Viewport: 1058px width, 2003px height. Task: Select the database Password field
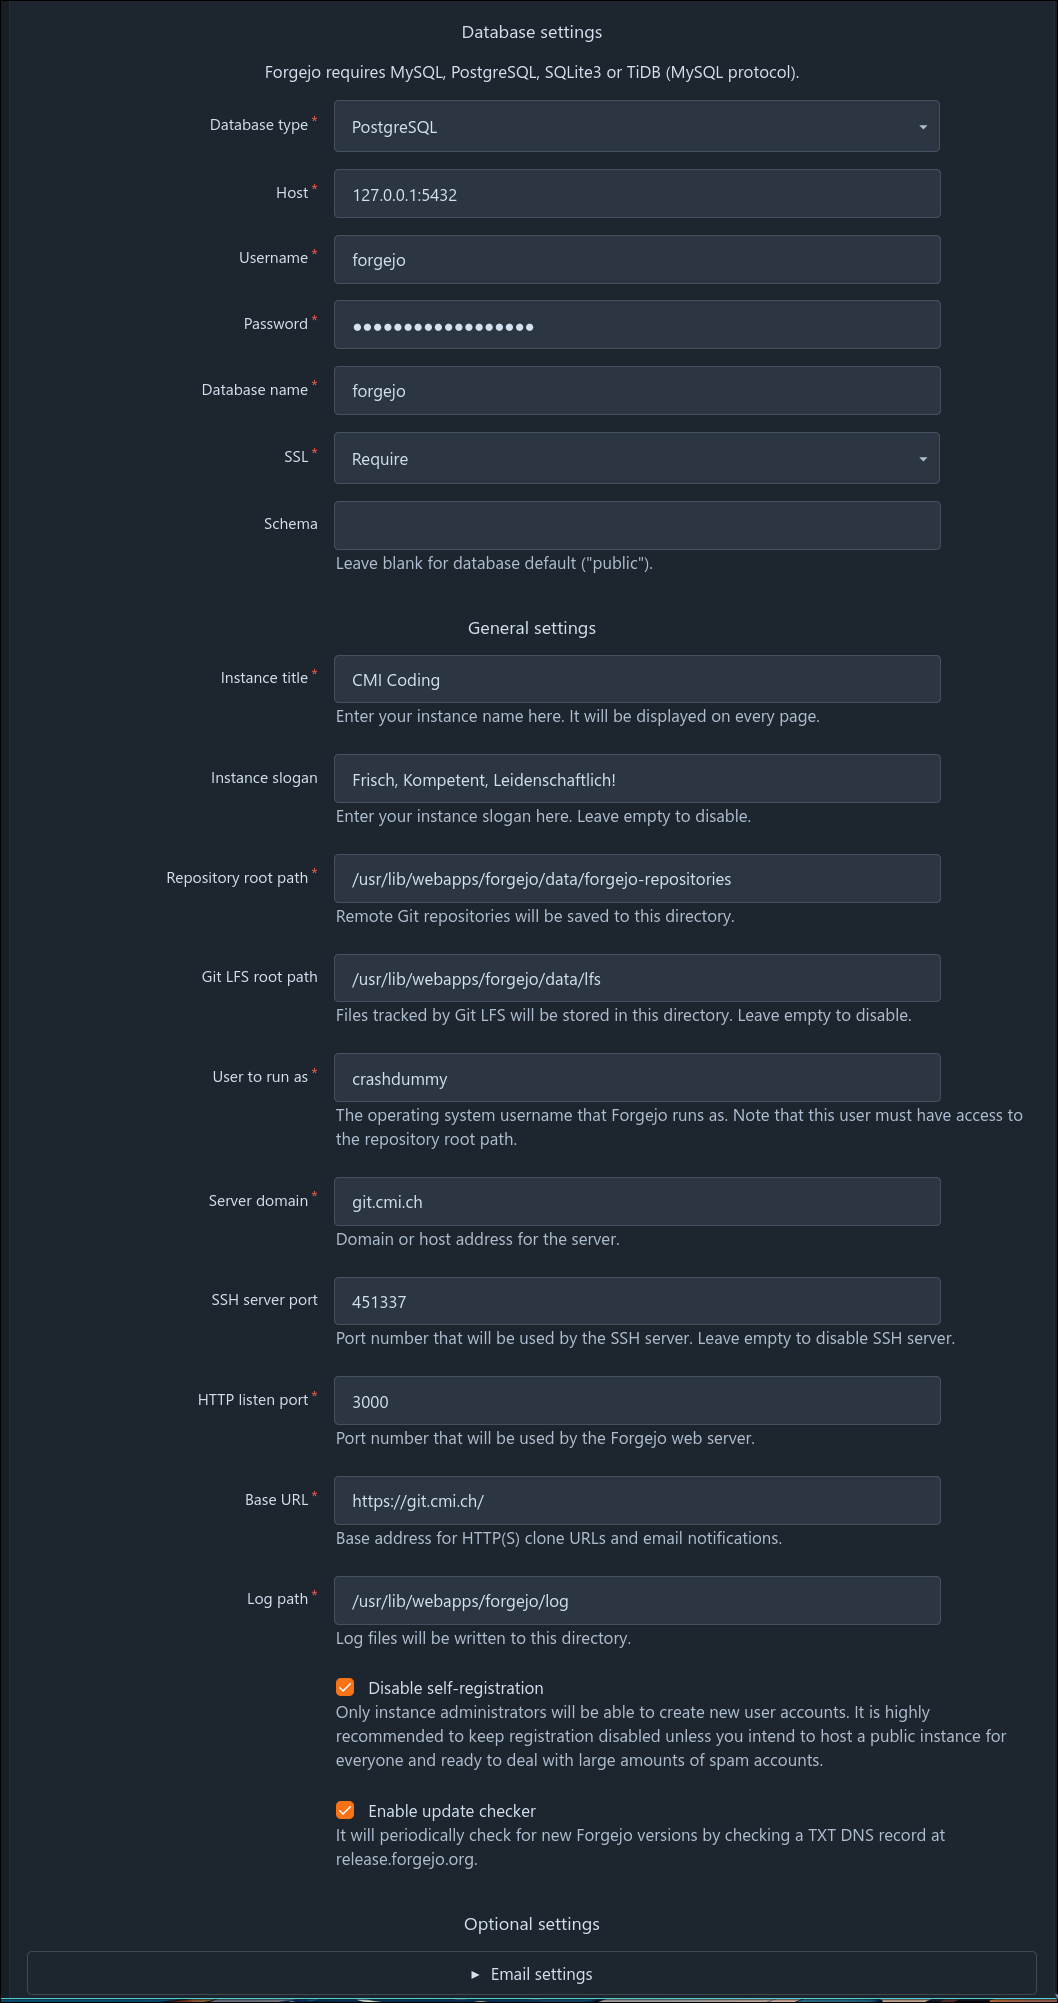tap(637, 325)
